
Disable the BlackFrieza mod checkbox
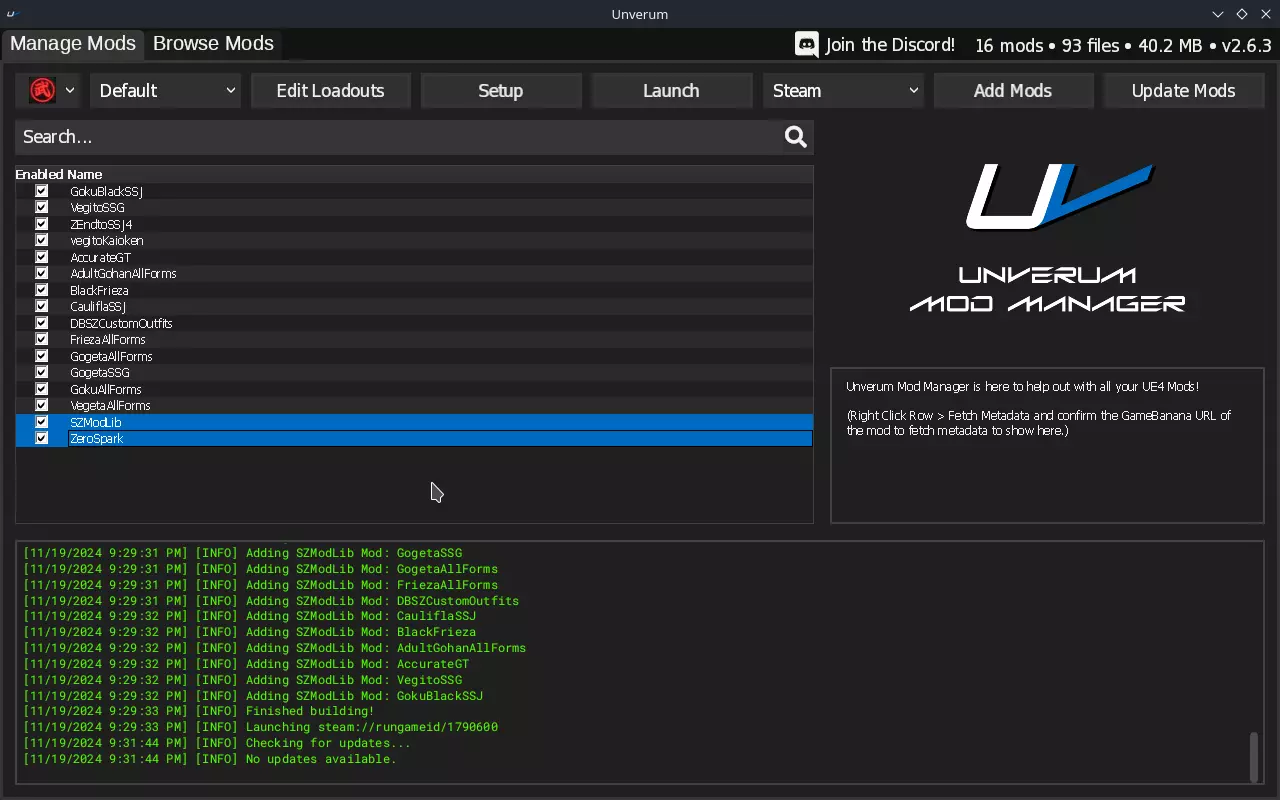(42, 290)
